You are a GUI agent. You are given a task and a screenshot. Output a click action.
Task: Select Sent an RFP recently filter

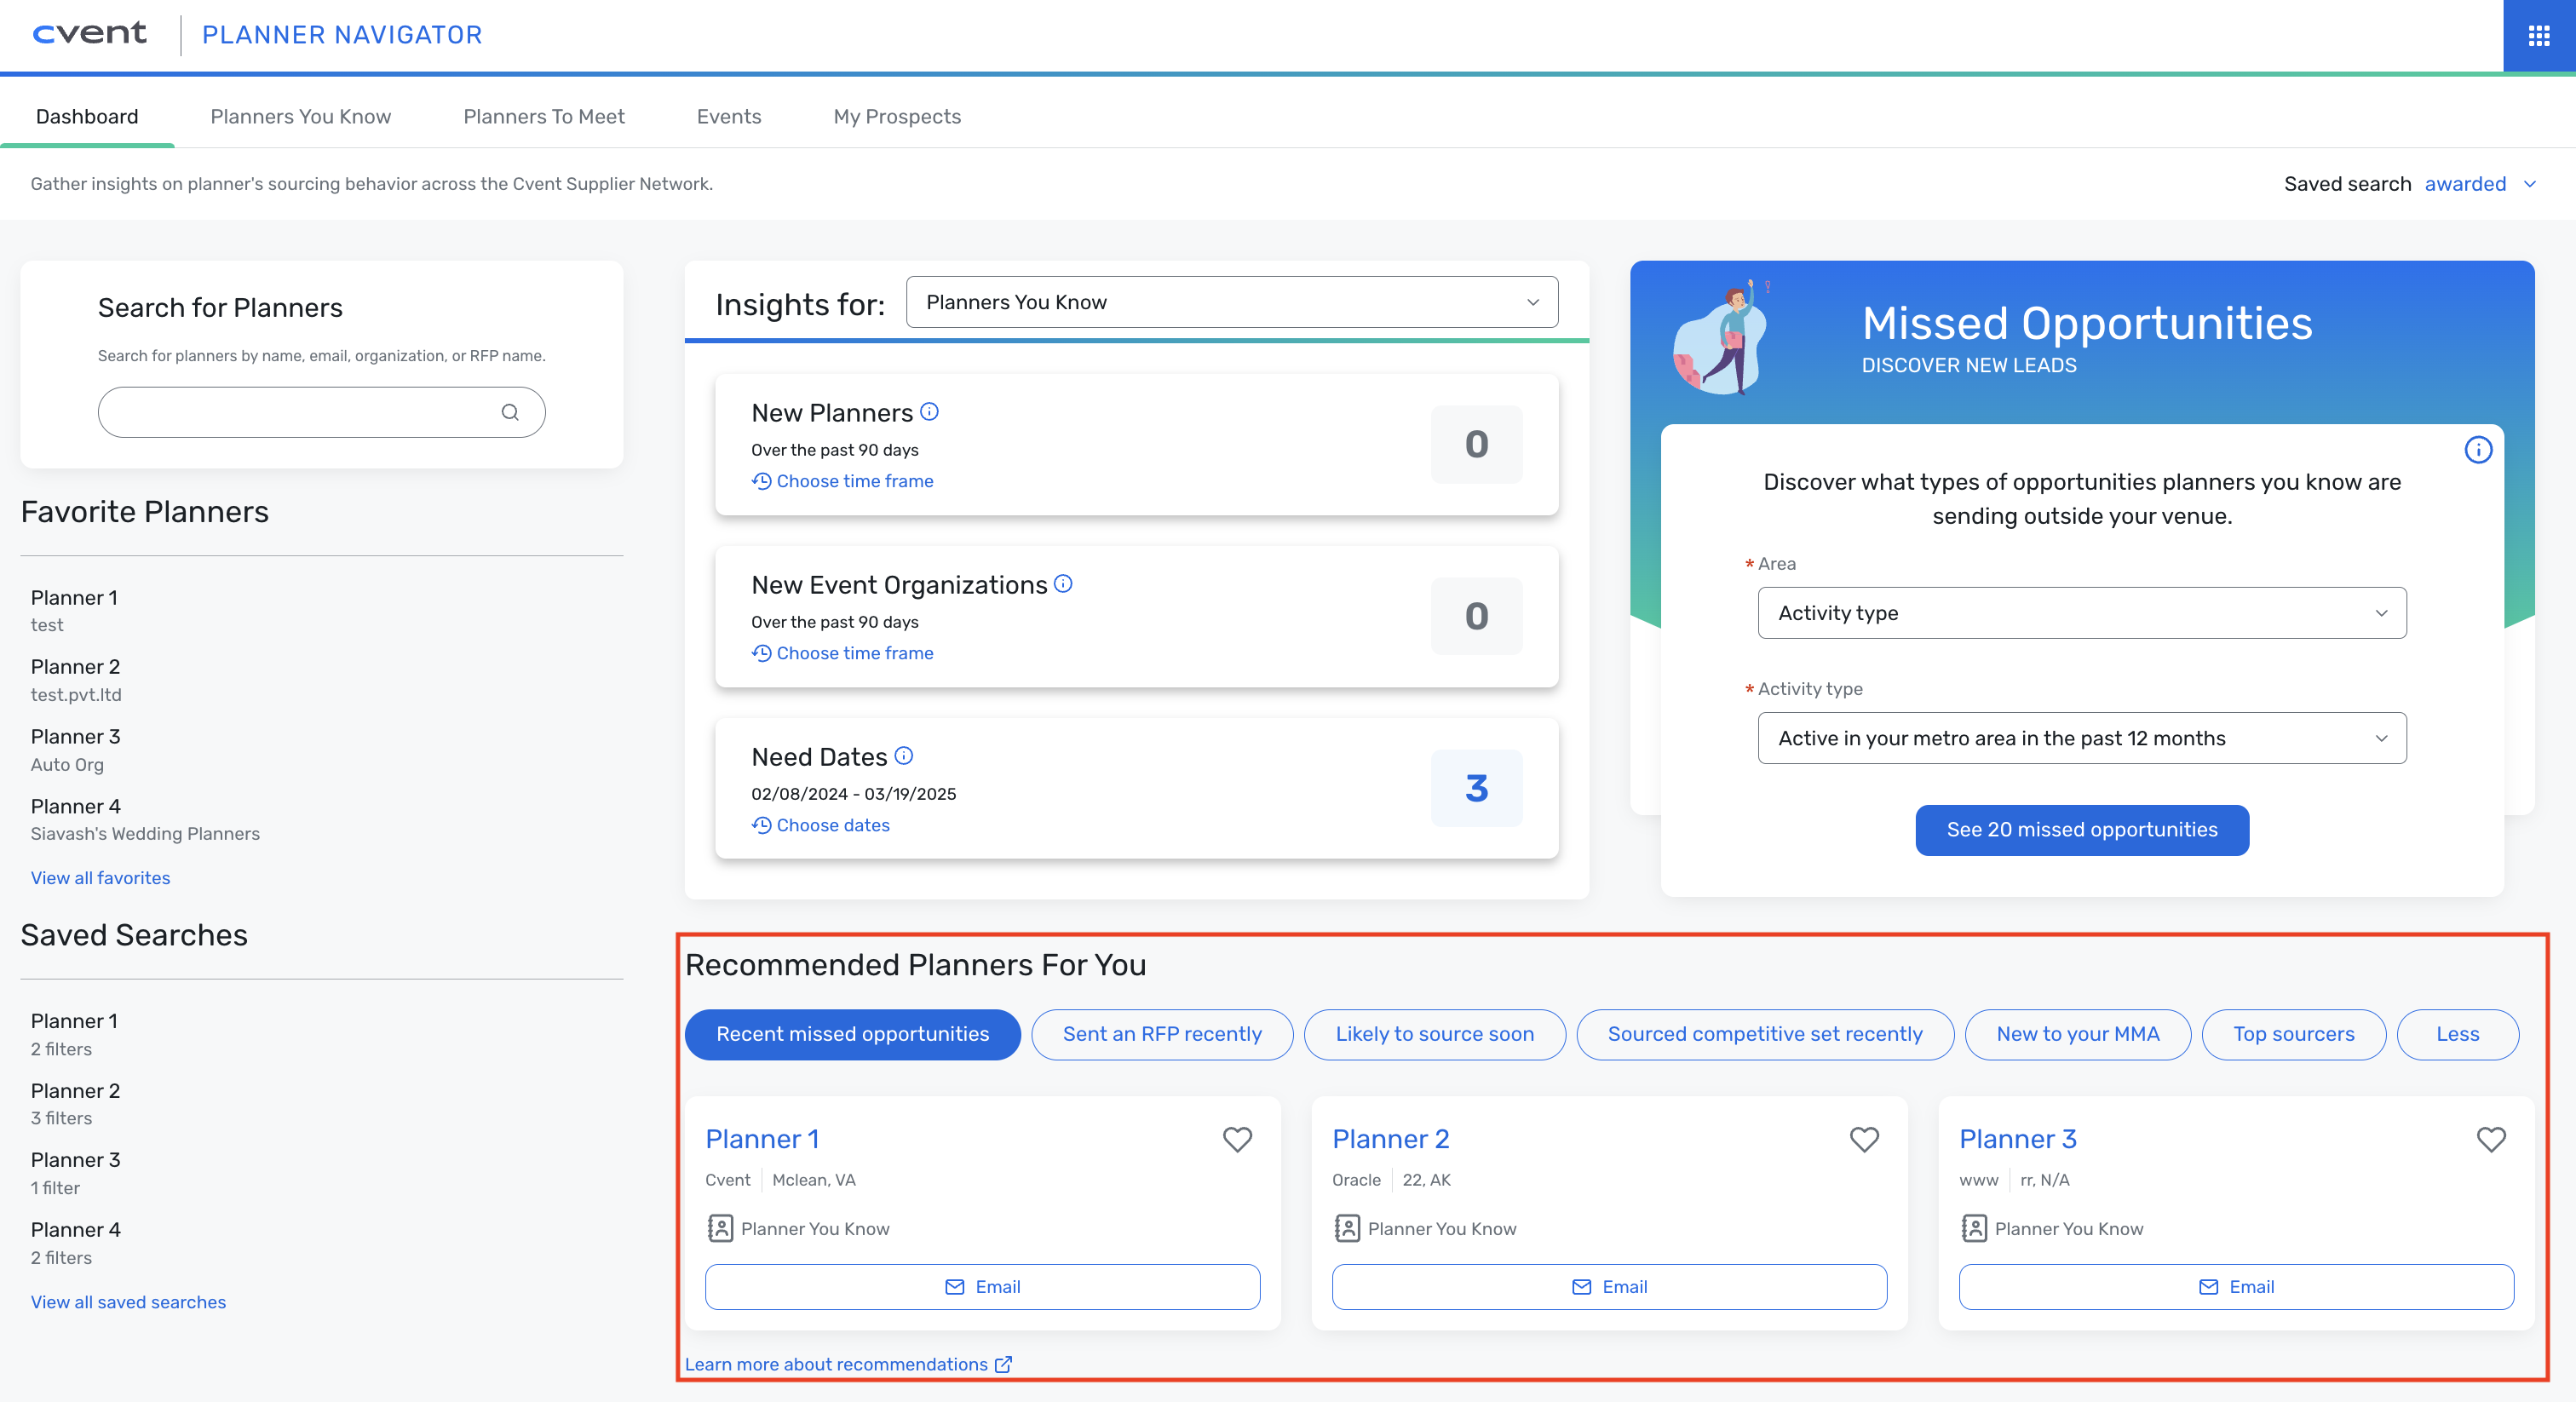[1162, 1034]
